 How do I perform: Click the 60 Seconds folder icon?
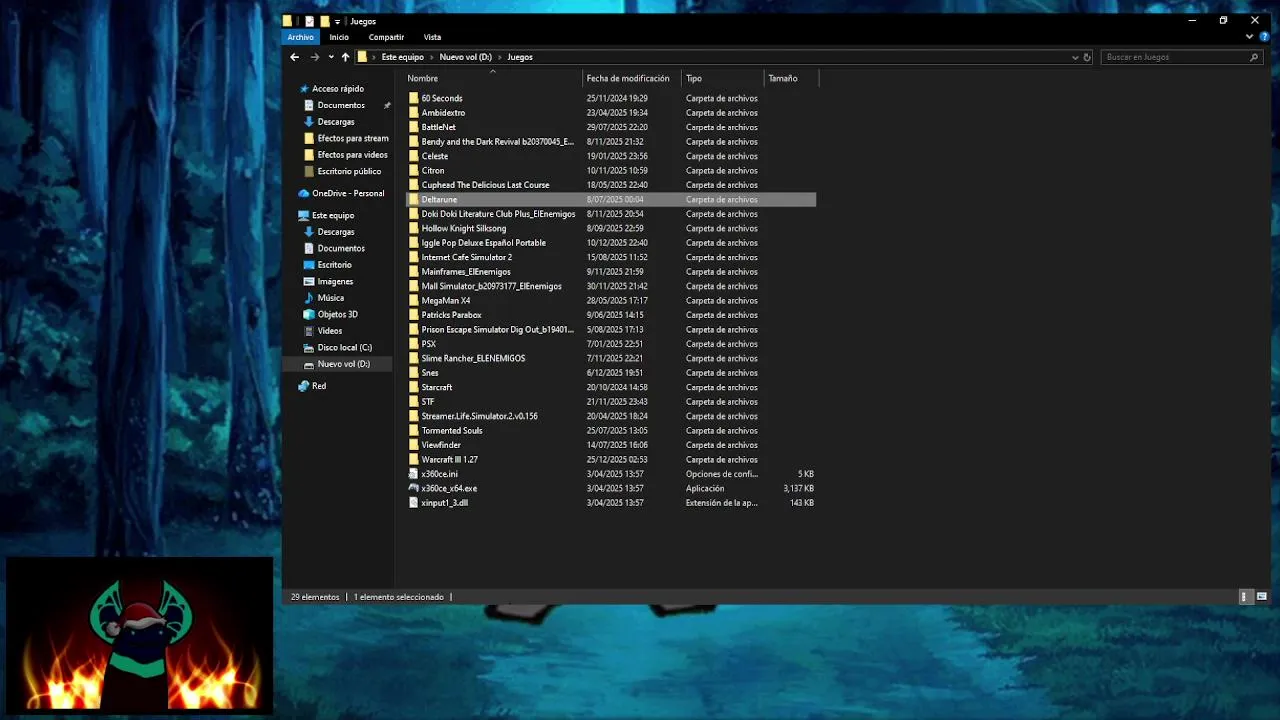414,98
